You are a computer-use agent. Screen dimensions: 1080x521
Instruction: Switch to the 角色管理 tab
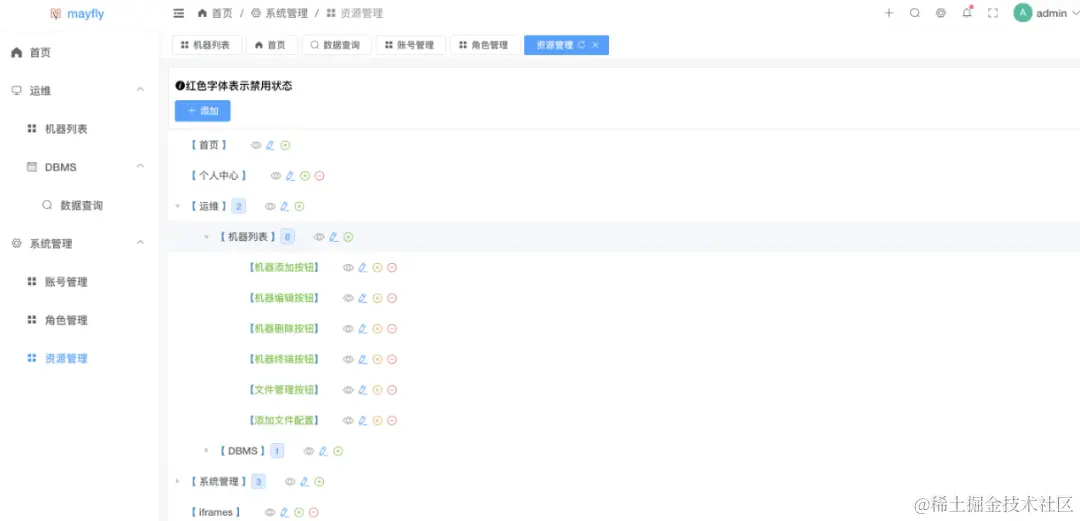pos(485,45)
